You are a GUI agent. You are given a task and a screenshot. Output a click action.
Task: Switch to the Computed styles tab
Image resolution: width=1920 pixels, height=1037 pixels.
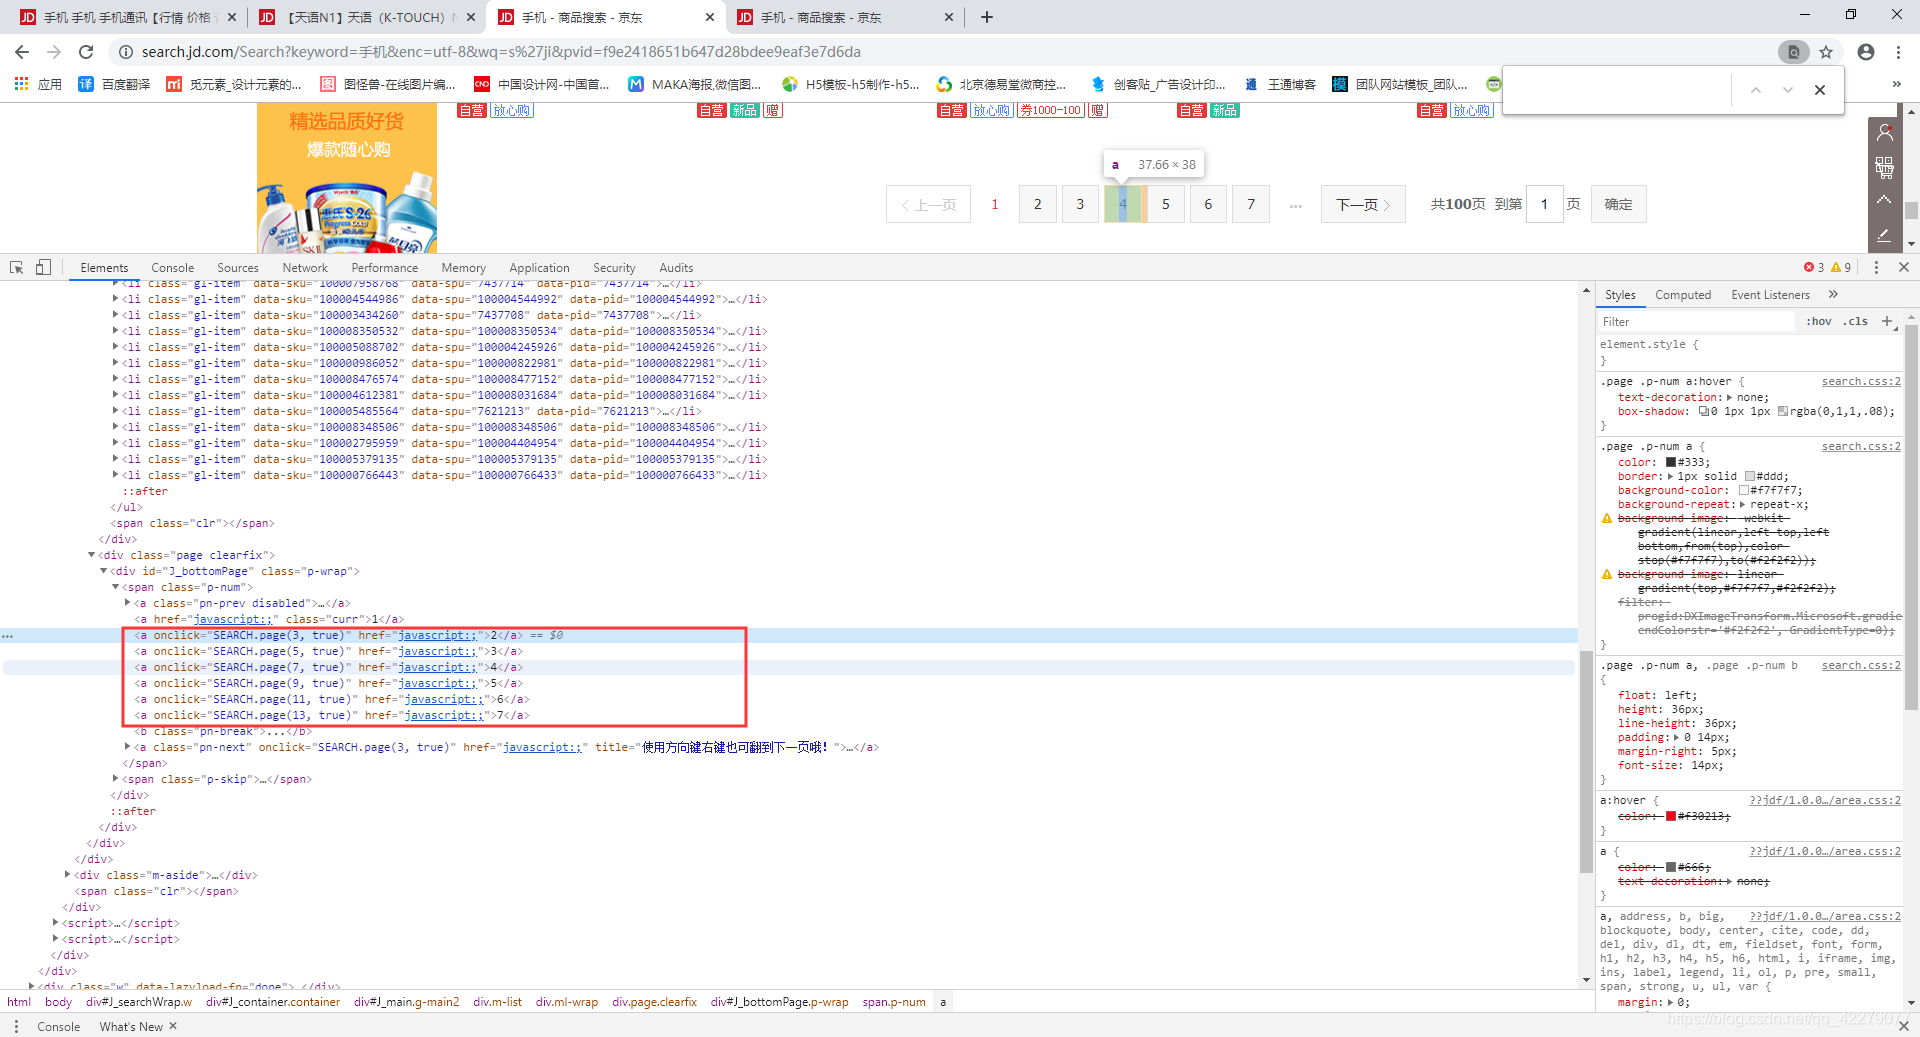pyautogui.click(x=1683, y=295)
